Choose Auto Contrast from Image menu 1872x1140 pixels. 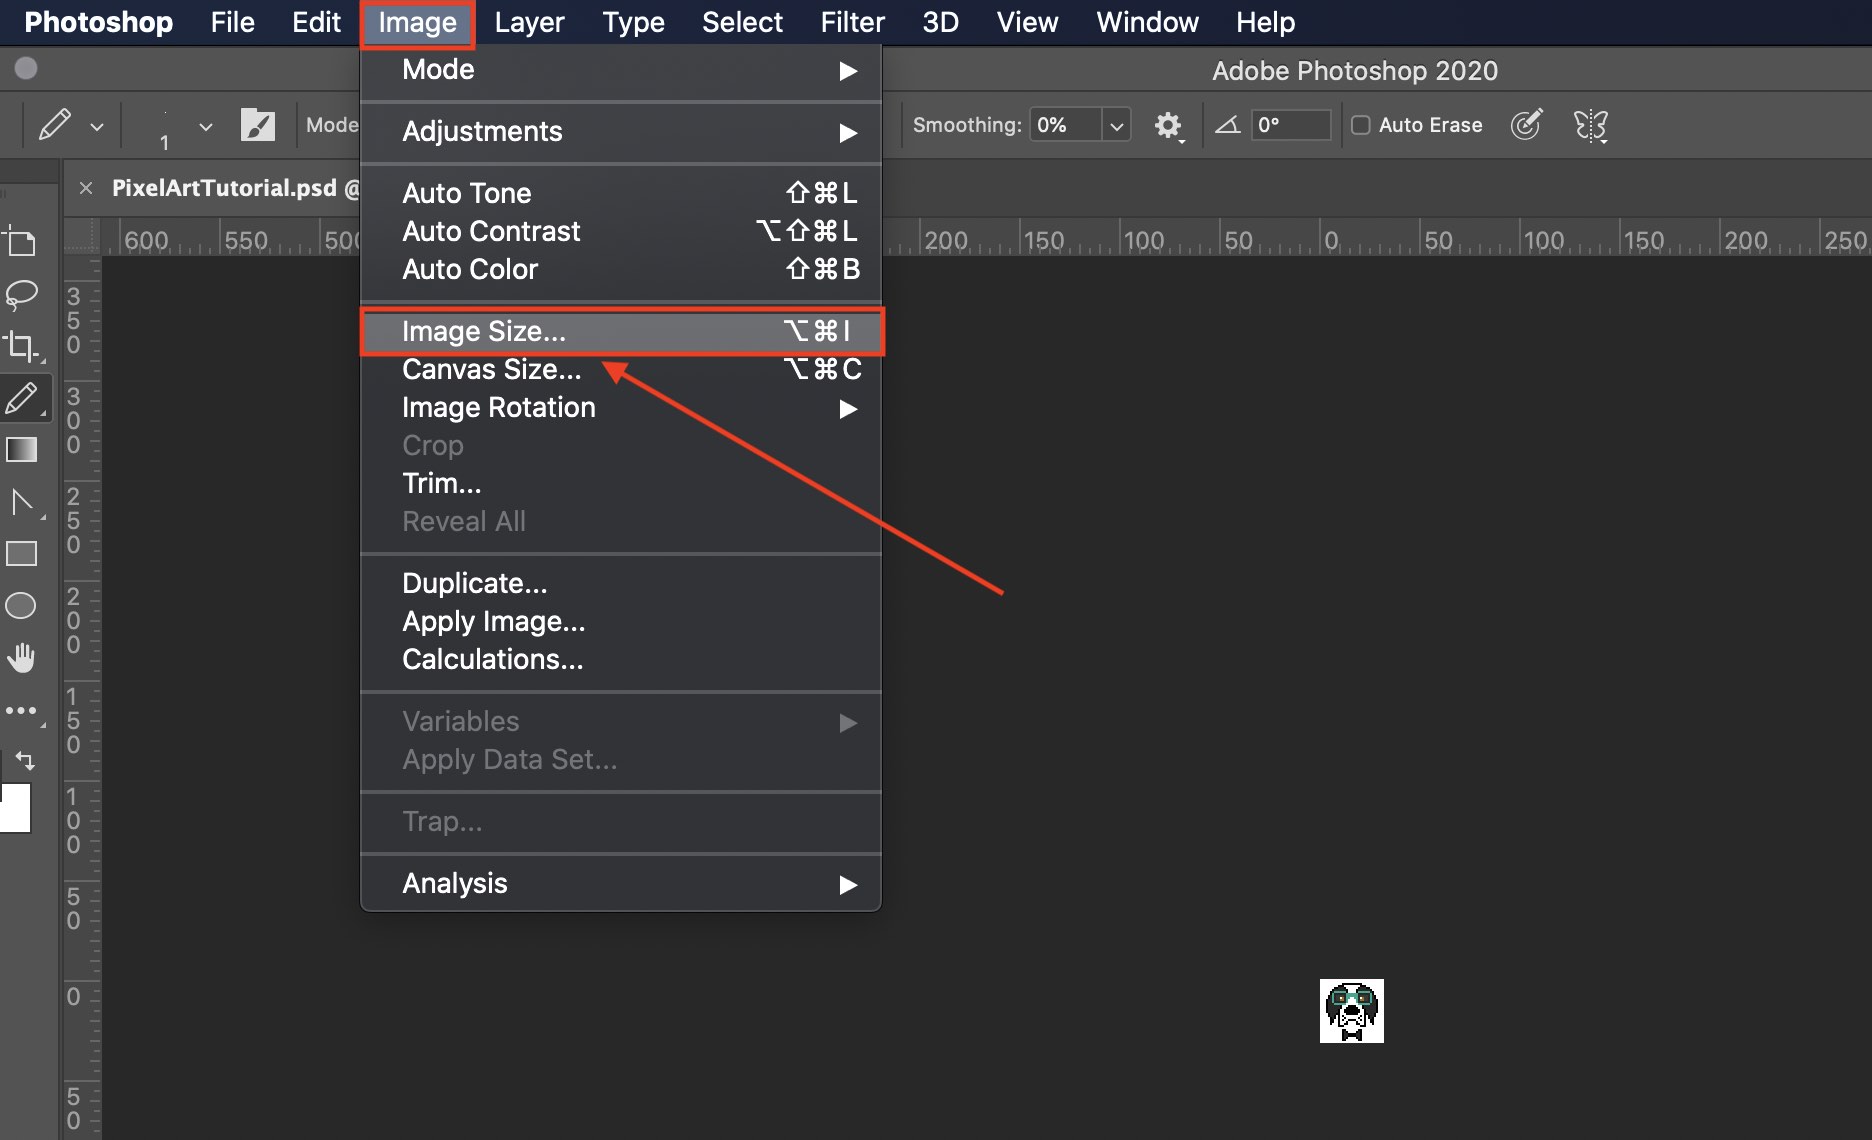coord(620,231)
